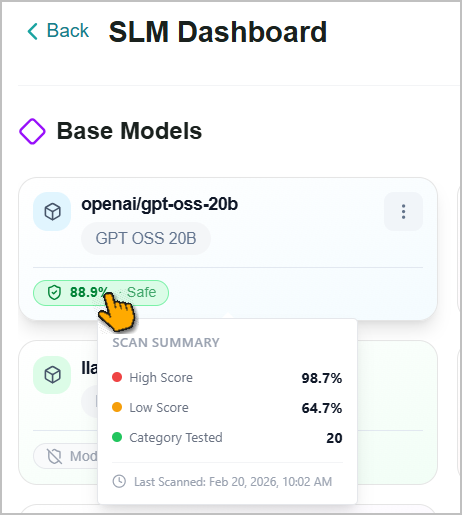Click the orange Low Score indicator dot
This screenshot has height=515, width=462.
pyautogui.click(x=117, y=407)
